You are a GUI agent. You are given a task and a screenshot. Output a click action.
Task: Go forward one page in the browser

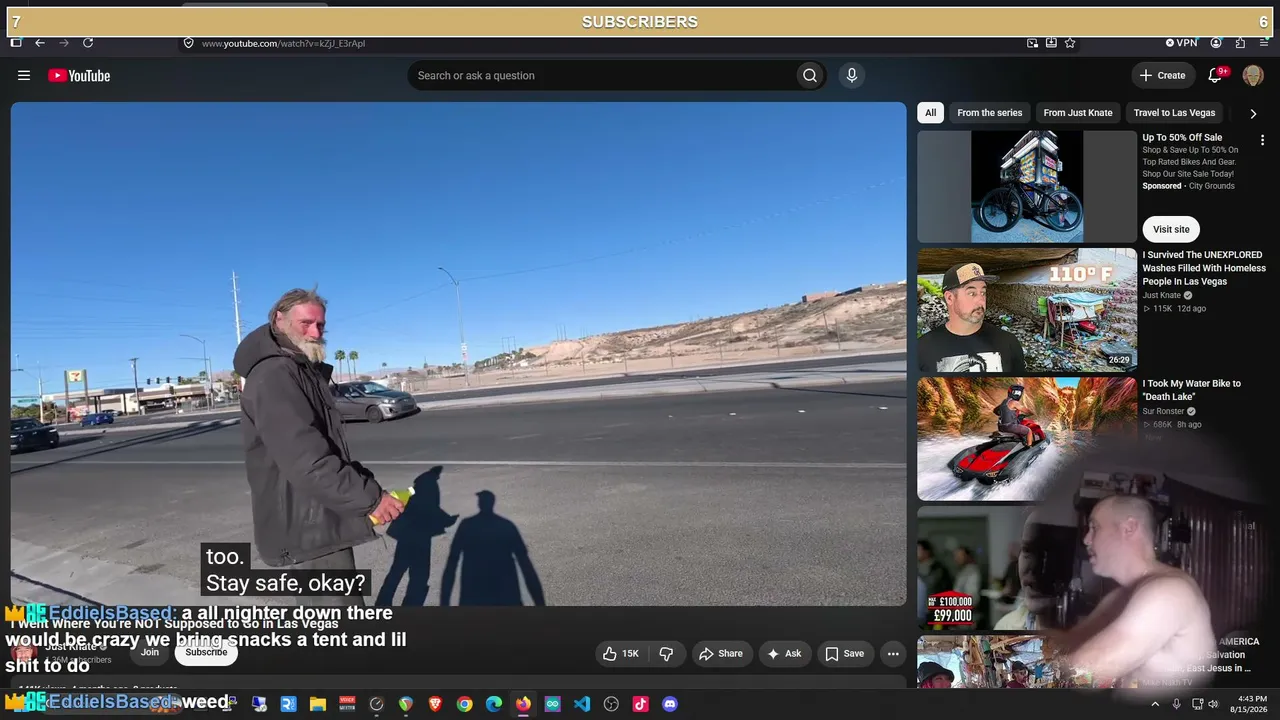(64, 43)
